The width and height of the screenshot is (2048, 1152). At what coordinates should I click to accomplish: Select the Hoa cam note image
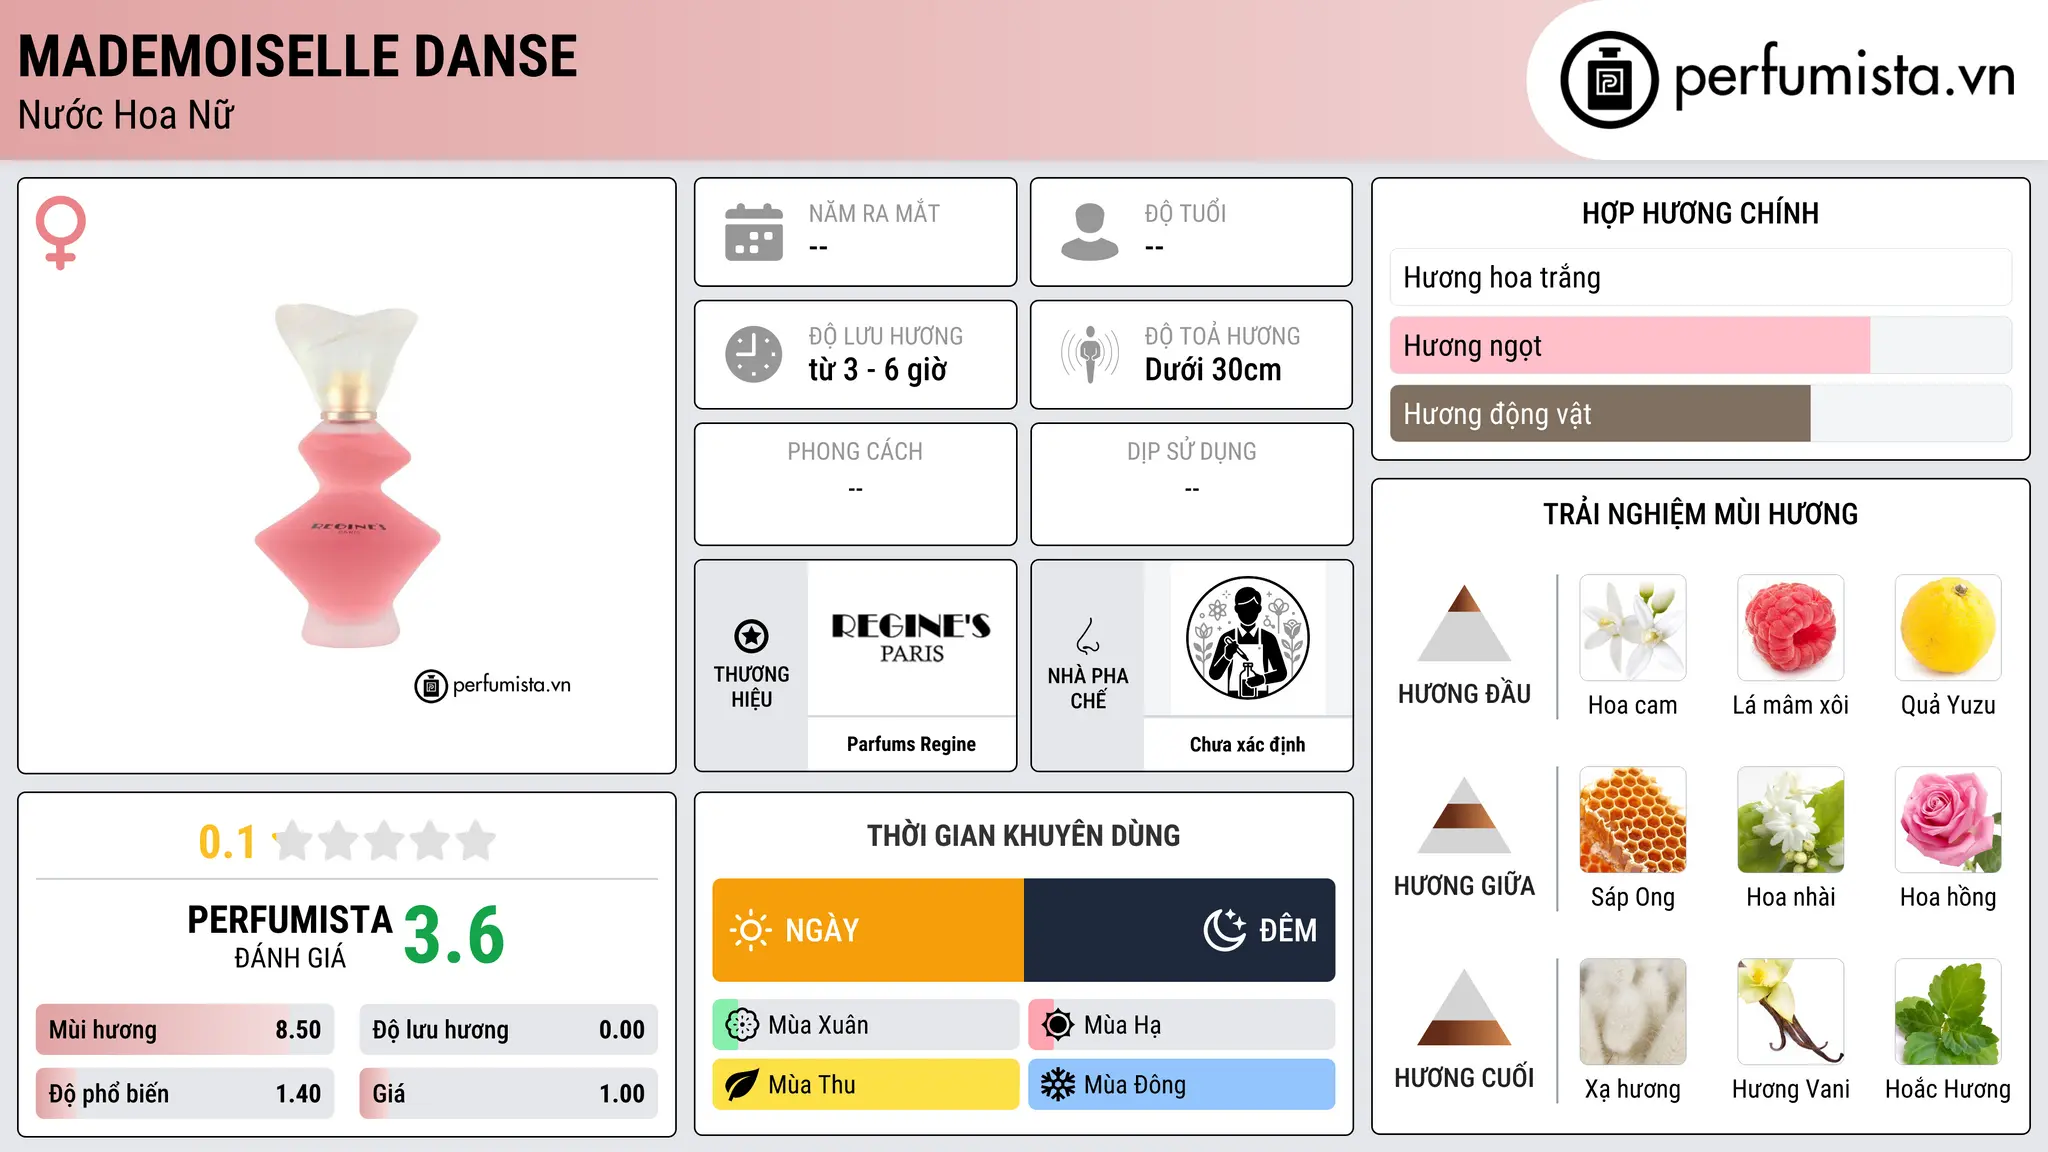click(1633, 628)
